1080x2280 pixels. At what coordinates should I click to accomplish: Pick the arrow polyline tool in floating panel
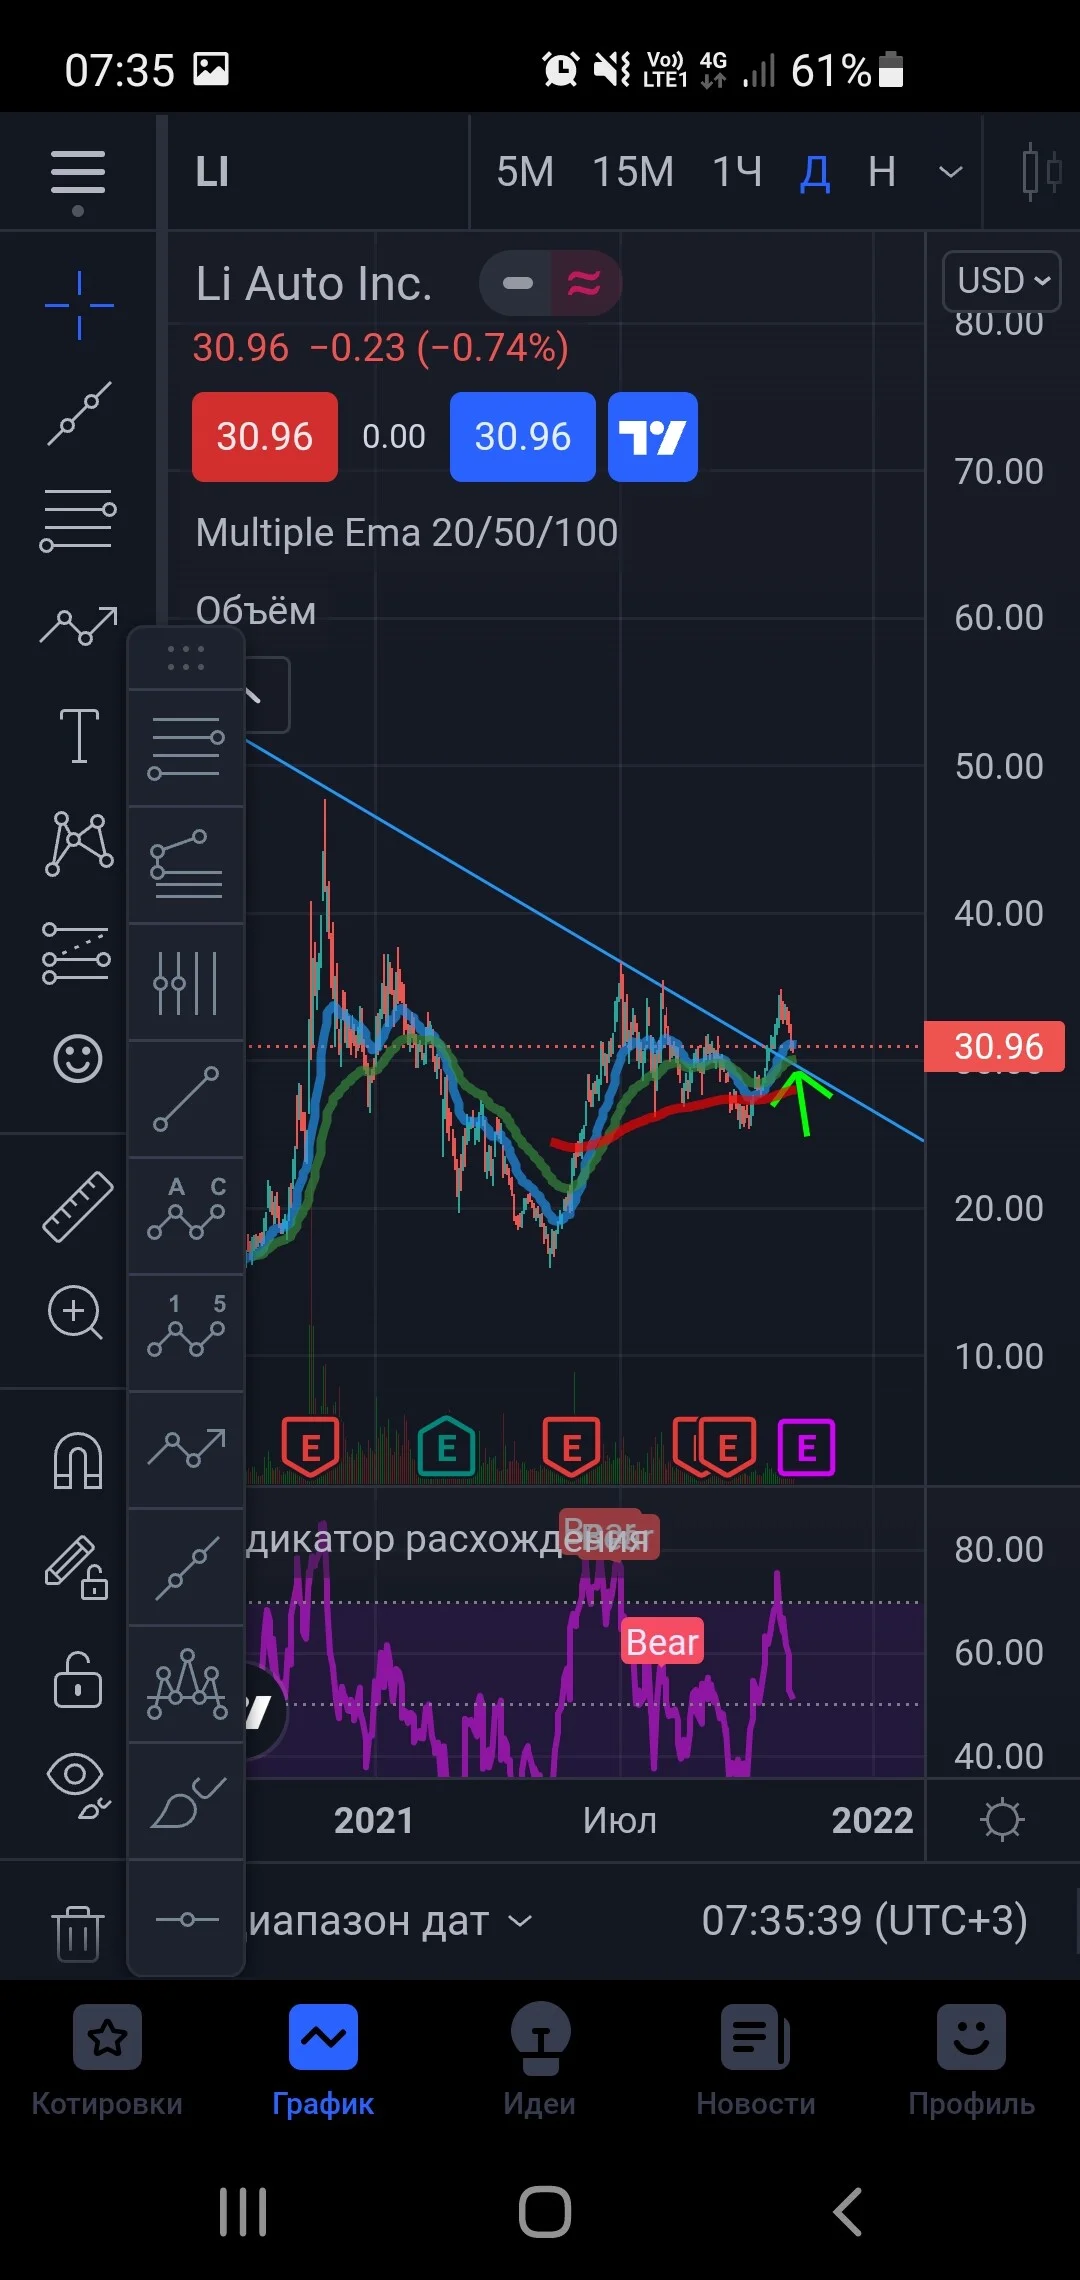point(186,1448)
